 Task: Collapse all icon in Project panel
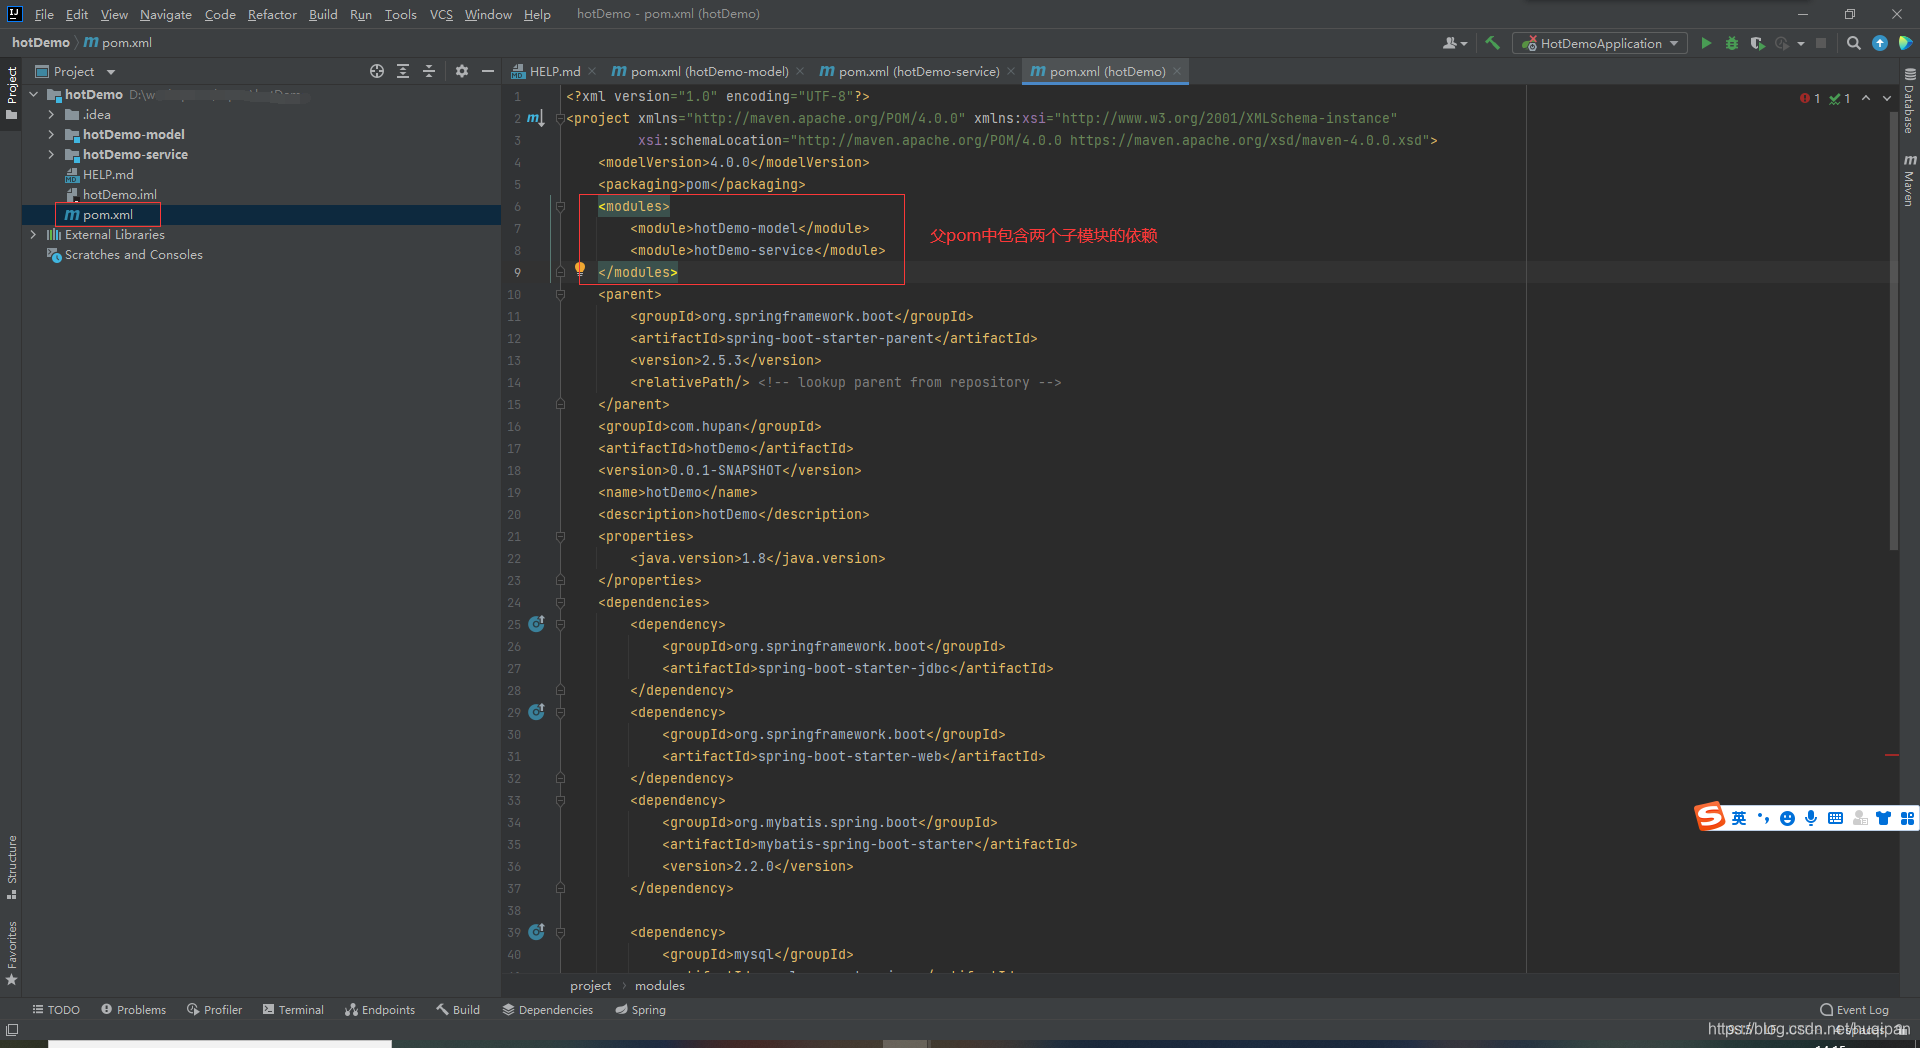click(429, 71)
